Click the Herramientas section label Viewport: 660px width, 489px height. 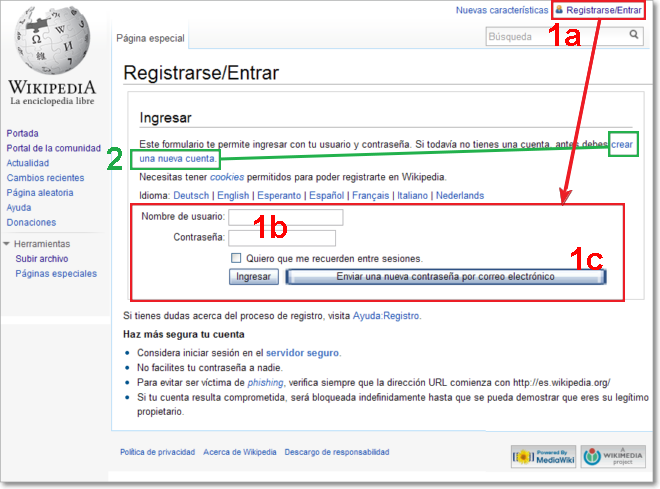tap(42, 244)
